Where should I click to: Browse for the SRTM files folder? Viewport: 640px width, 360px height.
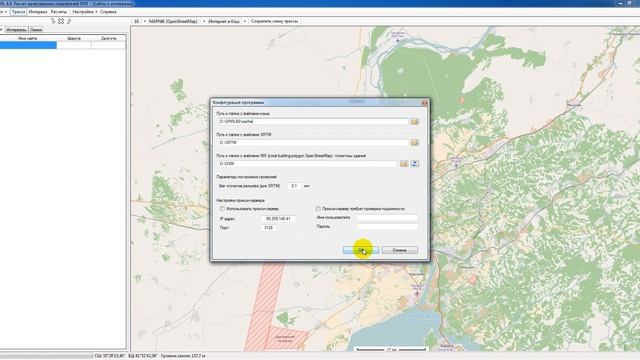[x=414, y=142]
